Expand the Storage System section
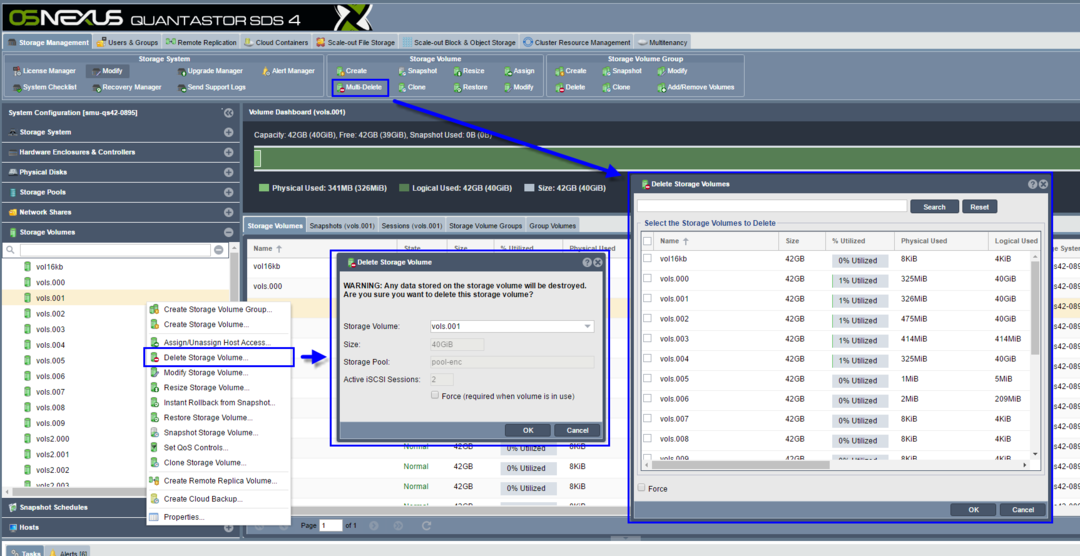This screenshot has width=1080, height=556. (229, 132)
